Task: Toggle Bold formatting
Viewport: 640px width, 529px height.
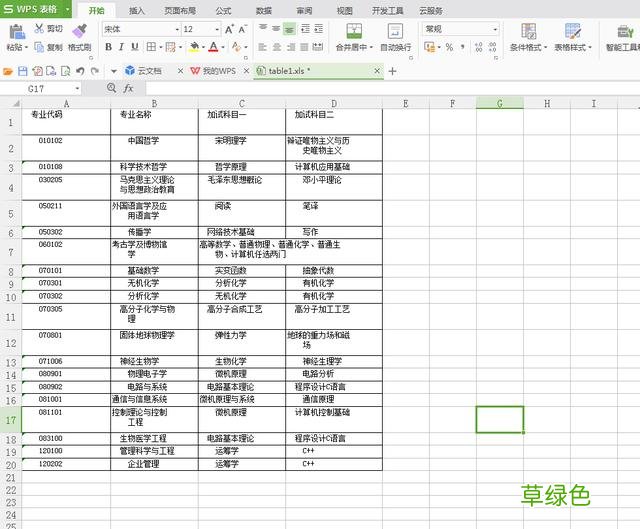Action: 108,47
